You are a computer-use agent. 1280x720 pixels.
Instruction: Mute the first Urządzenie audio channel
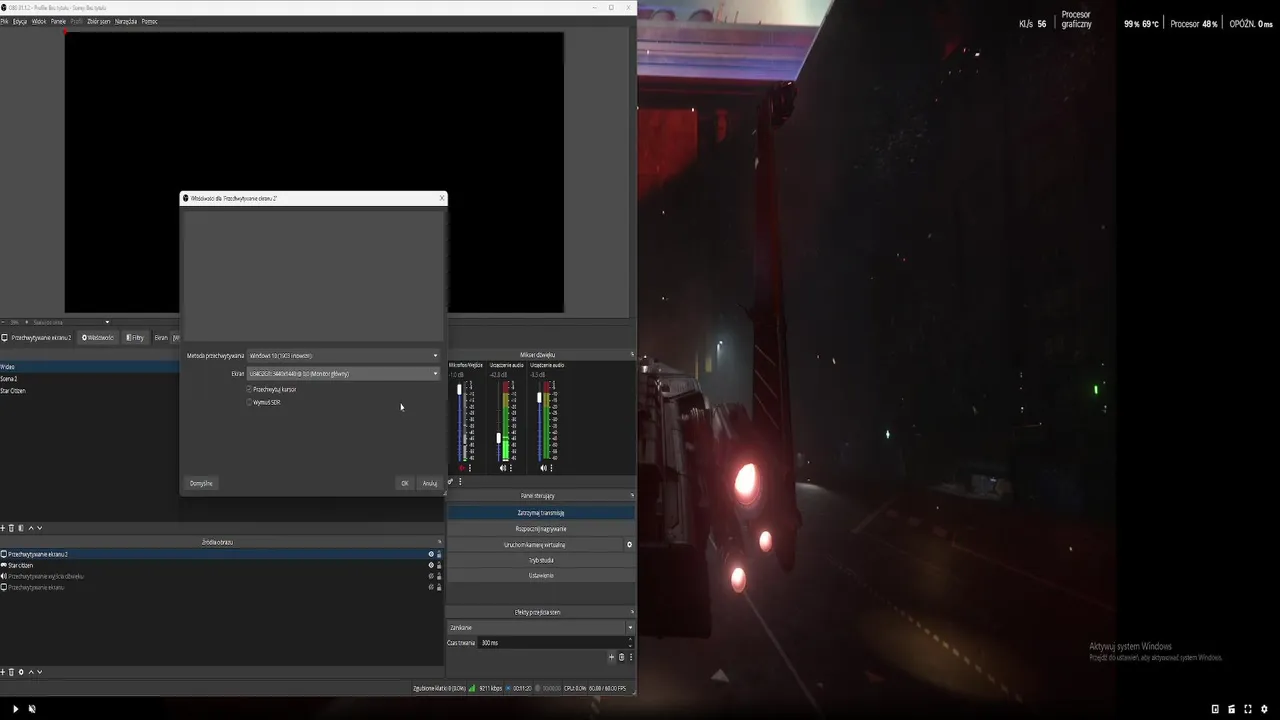pos(503,468)
